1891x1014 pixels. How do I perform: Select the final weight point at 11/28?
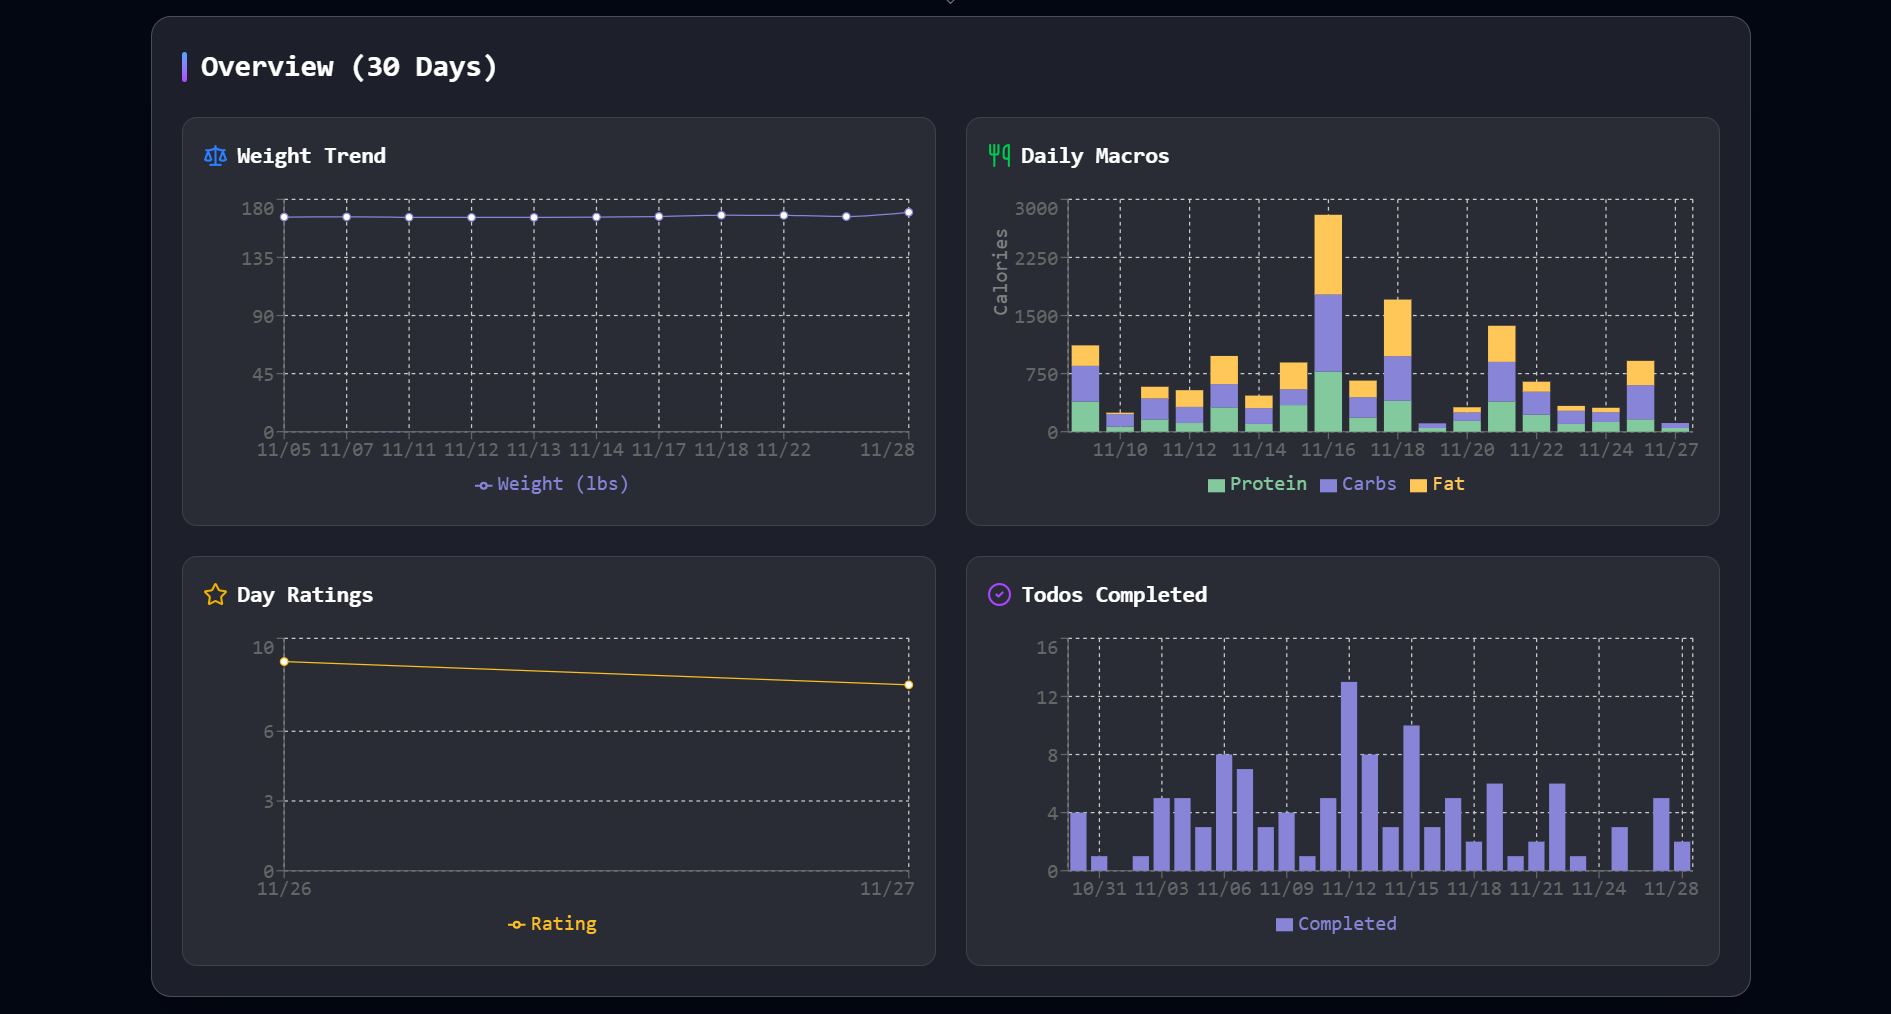pyautogui.click(x=907, y=212)
